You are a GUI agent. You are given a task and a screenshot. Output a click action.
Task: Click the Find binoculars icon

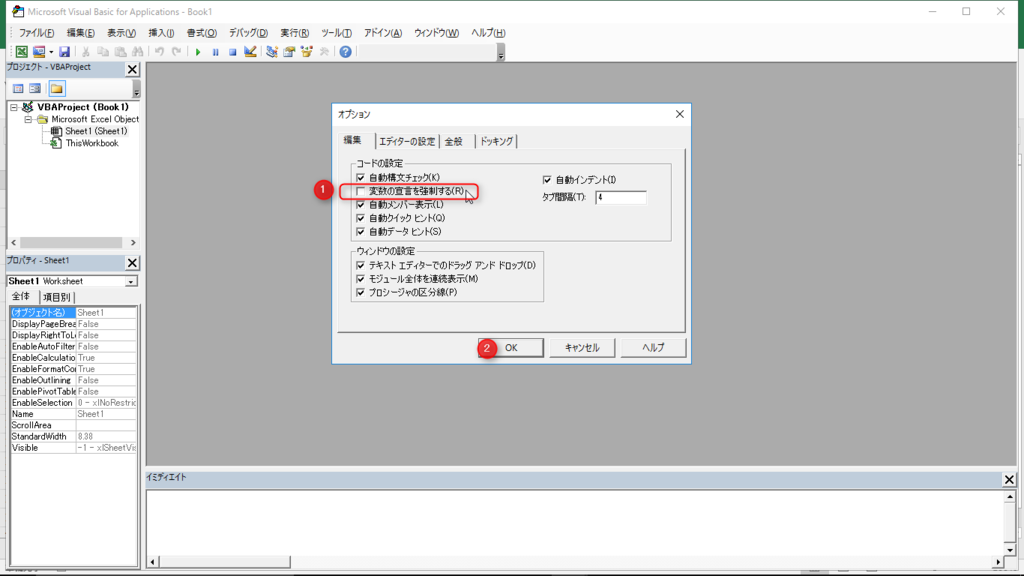pyautogui.click(x=137, y=52)
